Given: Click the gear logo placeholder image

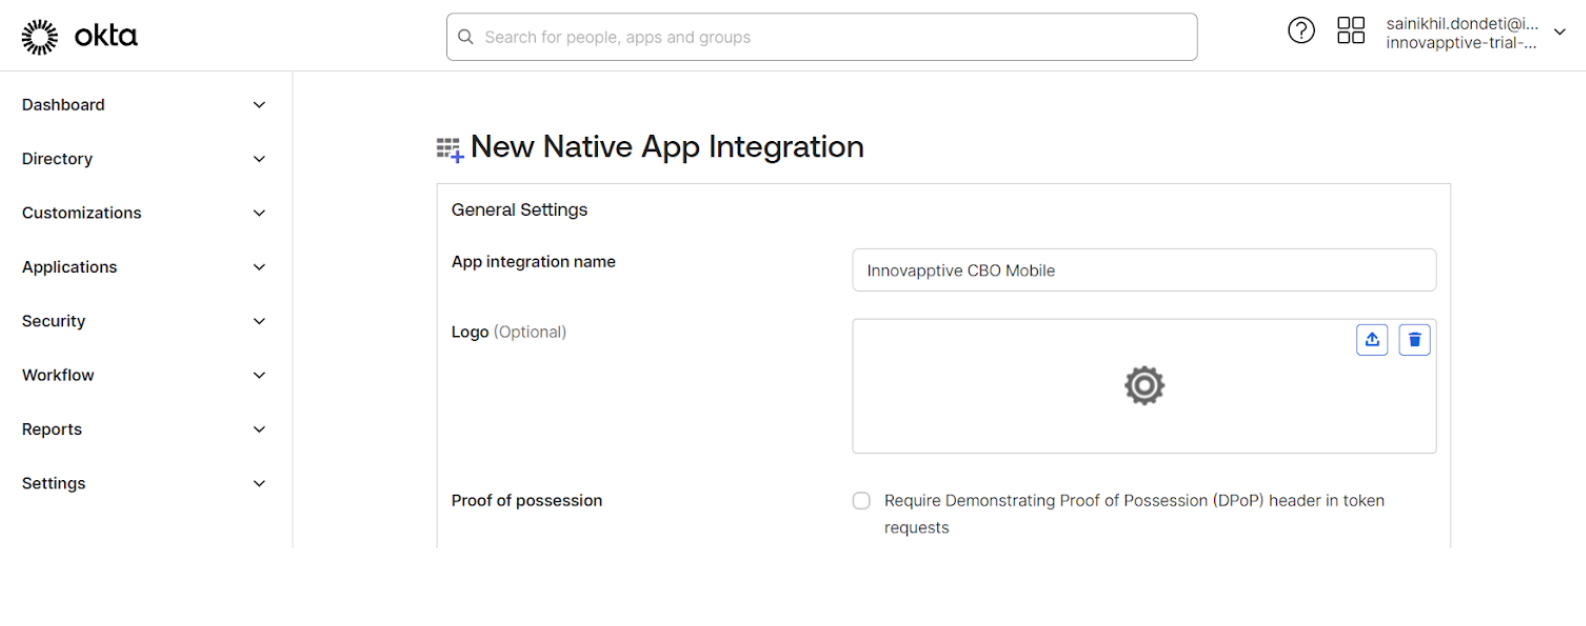Looking at the screenshot, I should pyautogui.click(x=1144, y=386).
